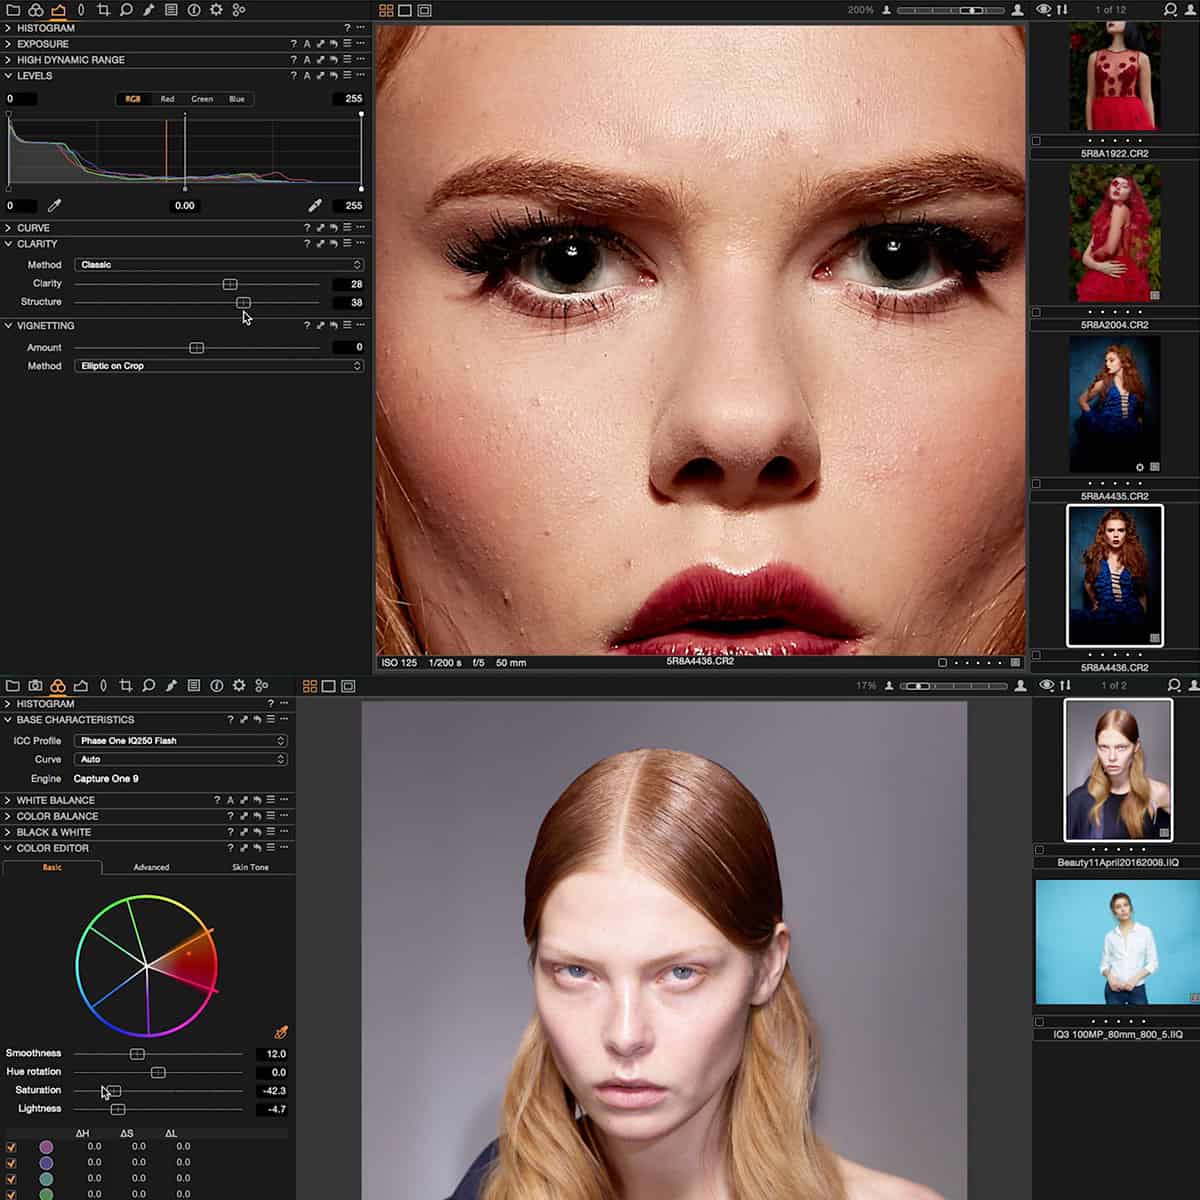
Task: Open the ICC Profile dropdown showing Phase One IQ250
Action: [180, 740]
